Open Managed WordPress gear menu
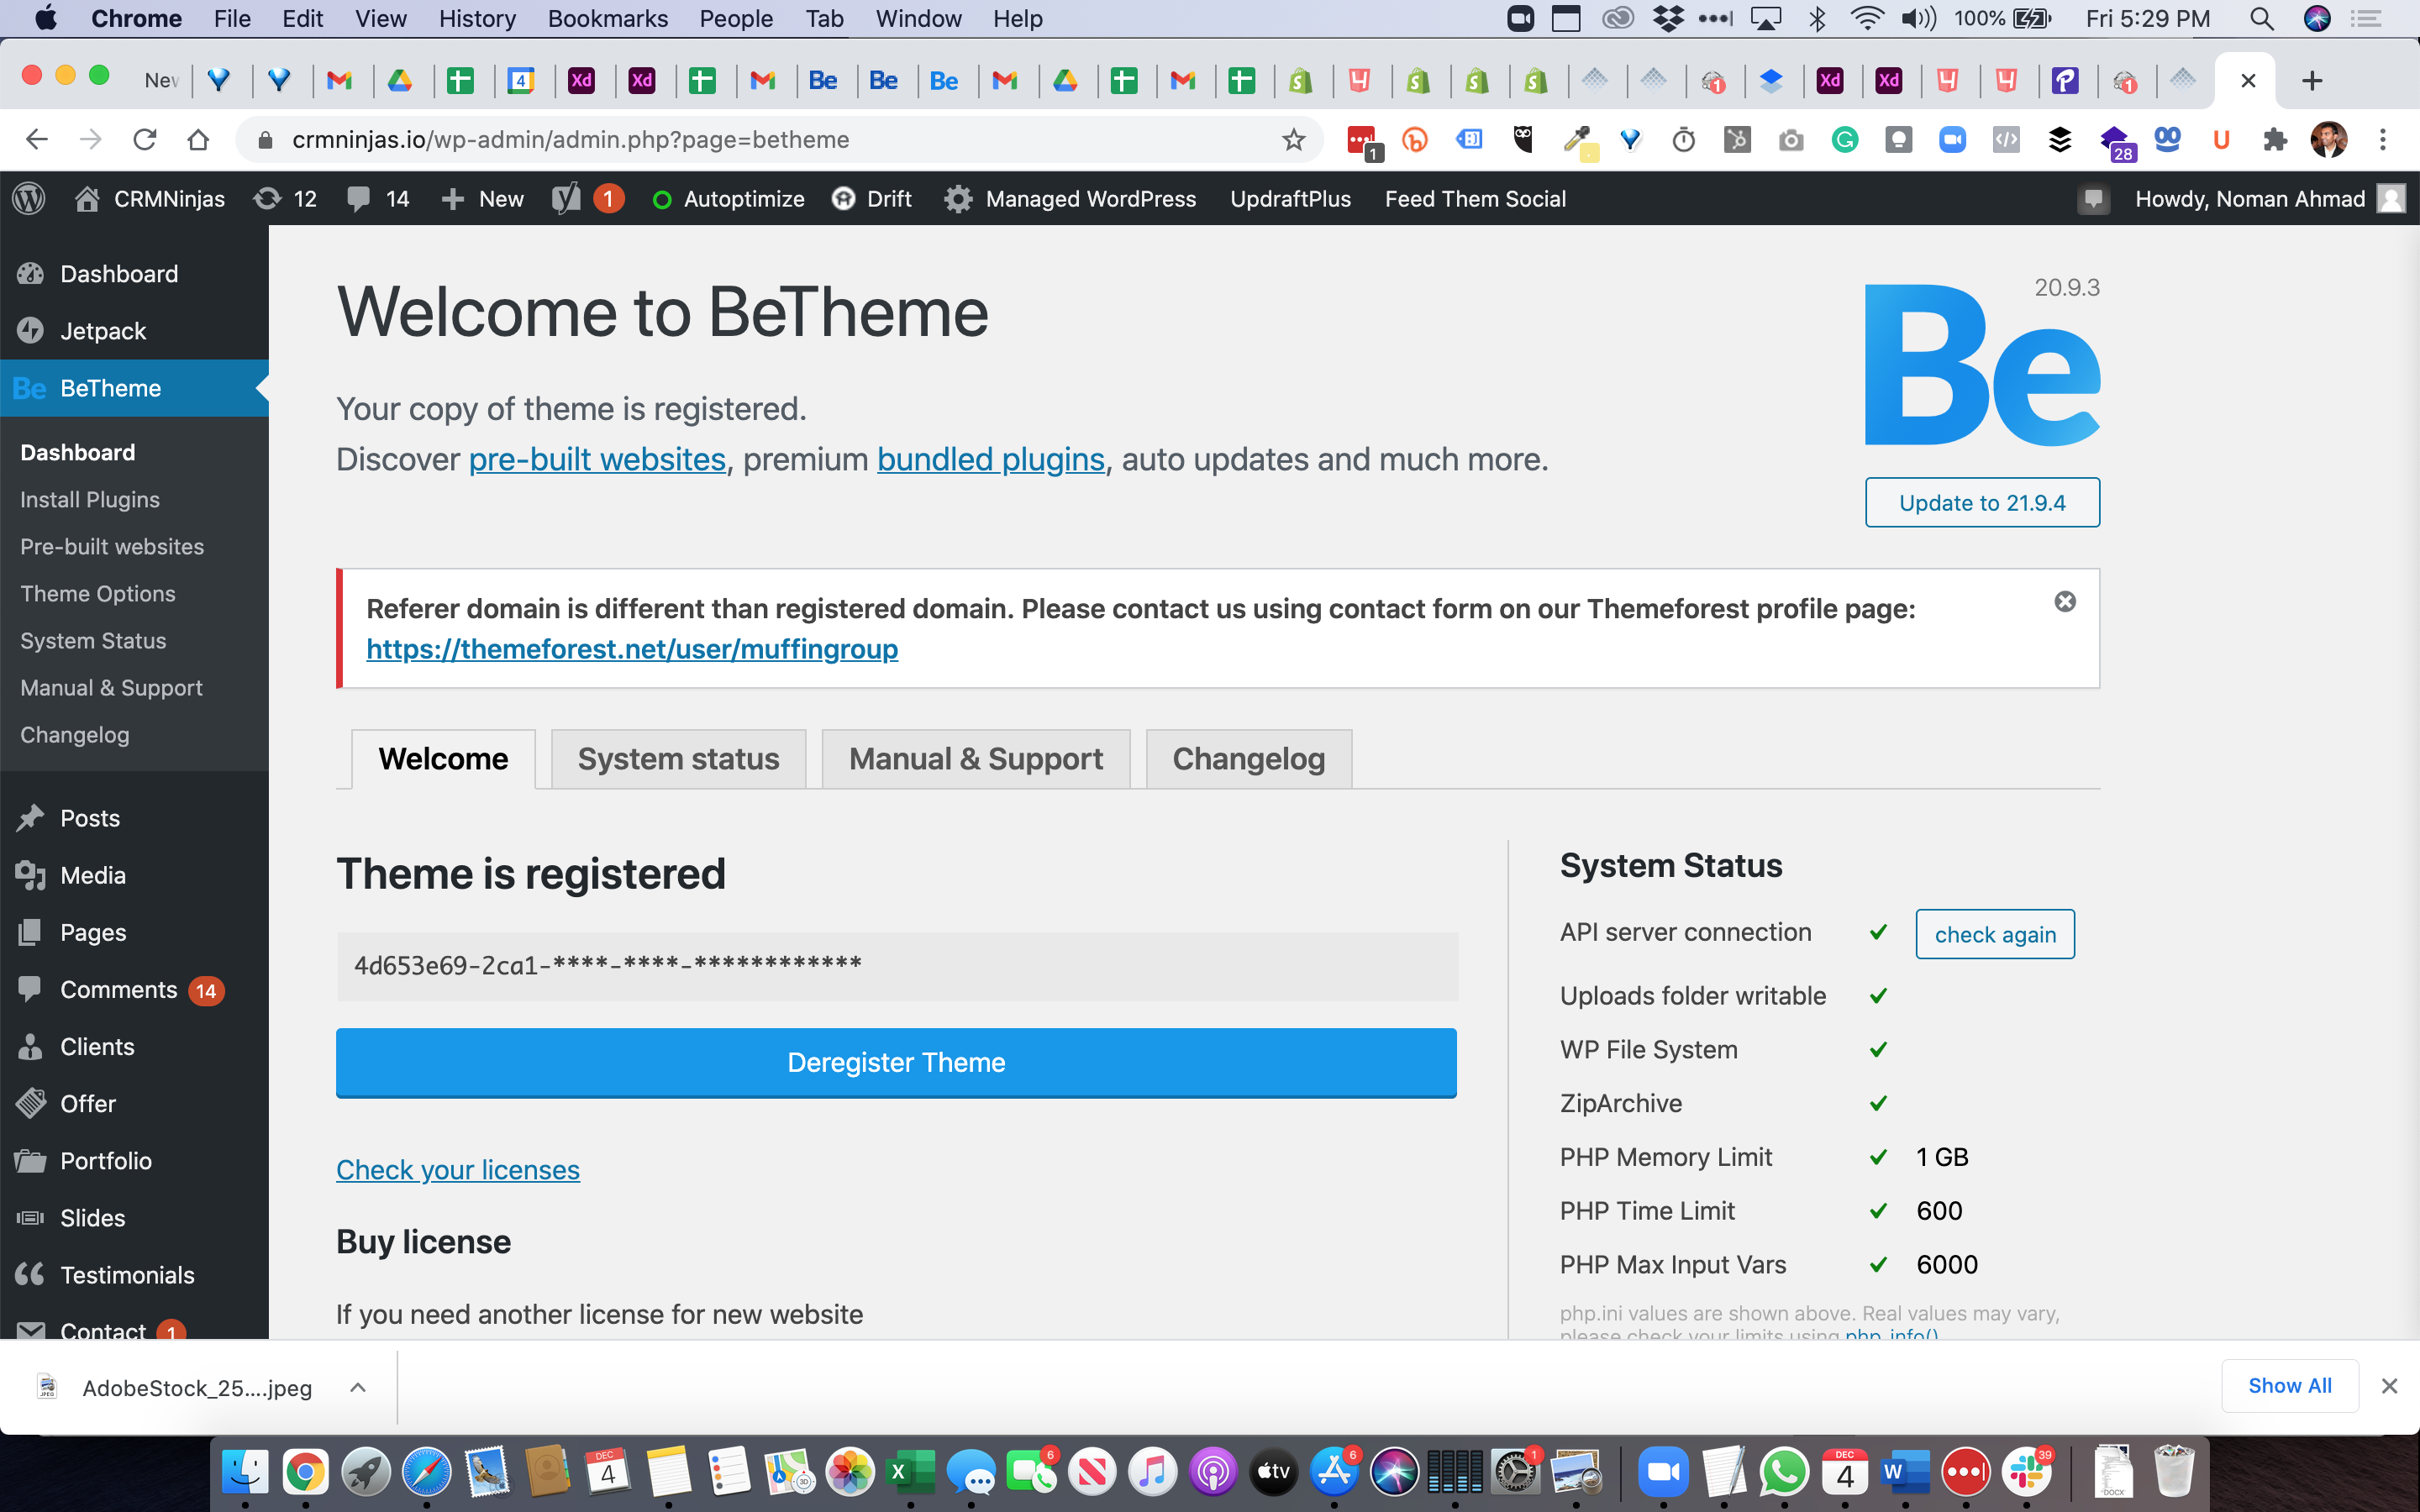This screenshot has height=1512, width=2420. coord(1070,199)
